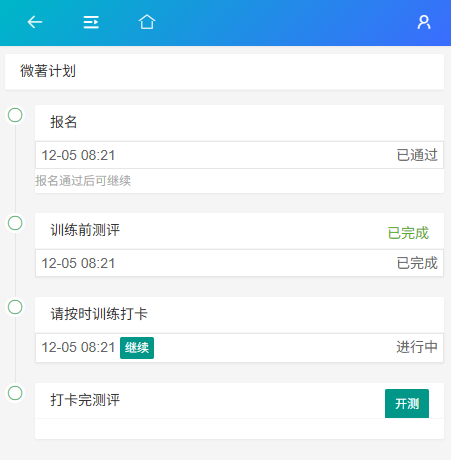This screenshot has height=460, width=451.
Task: Open the 报名 record showing 已通过
Action: (x=239, y=155)
